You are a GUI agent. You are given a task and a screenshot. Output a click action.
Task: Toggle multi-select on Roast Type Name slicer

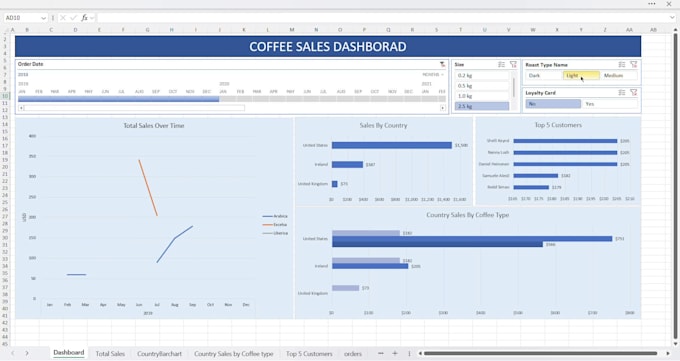pyautogui.click(x=622, y=64)
